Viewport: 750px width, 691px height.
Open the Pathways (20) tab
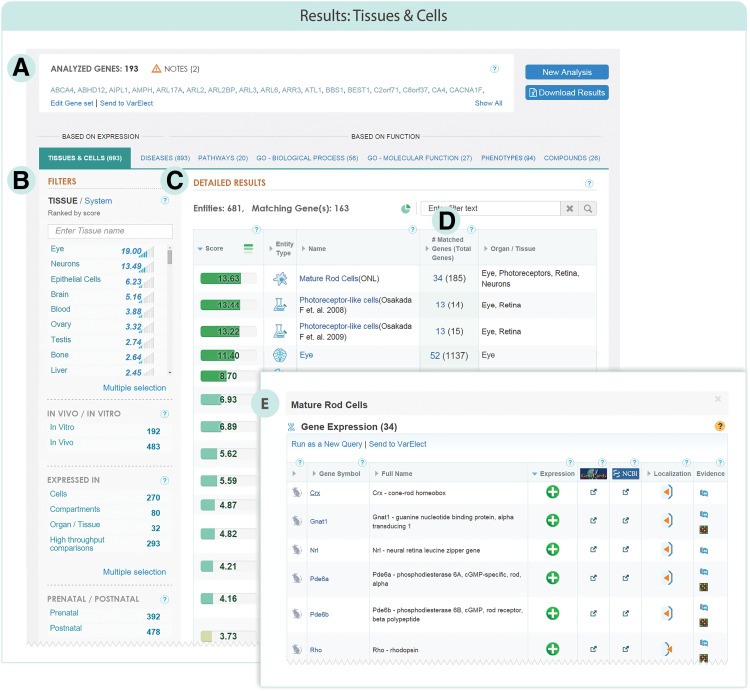[225, 158]
